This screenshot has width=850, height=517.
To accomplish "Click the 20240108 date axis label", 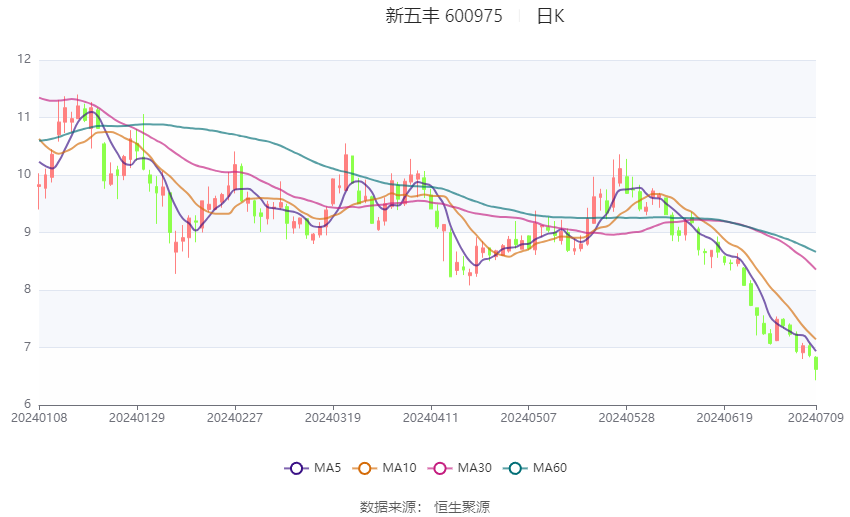I will click(39, 417).
